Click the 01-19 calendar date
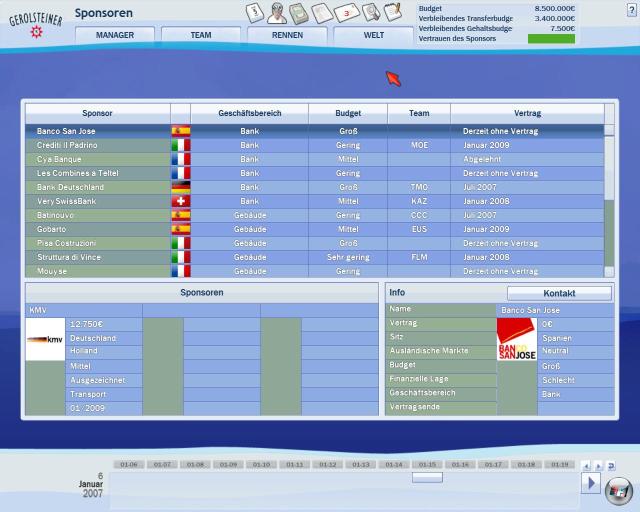Image resolution: width=640 pixels, height=512 pixels. [560, 465]
